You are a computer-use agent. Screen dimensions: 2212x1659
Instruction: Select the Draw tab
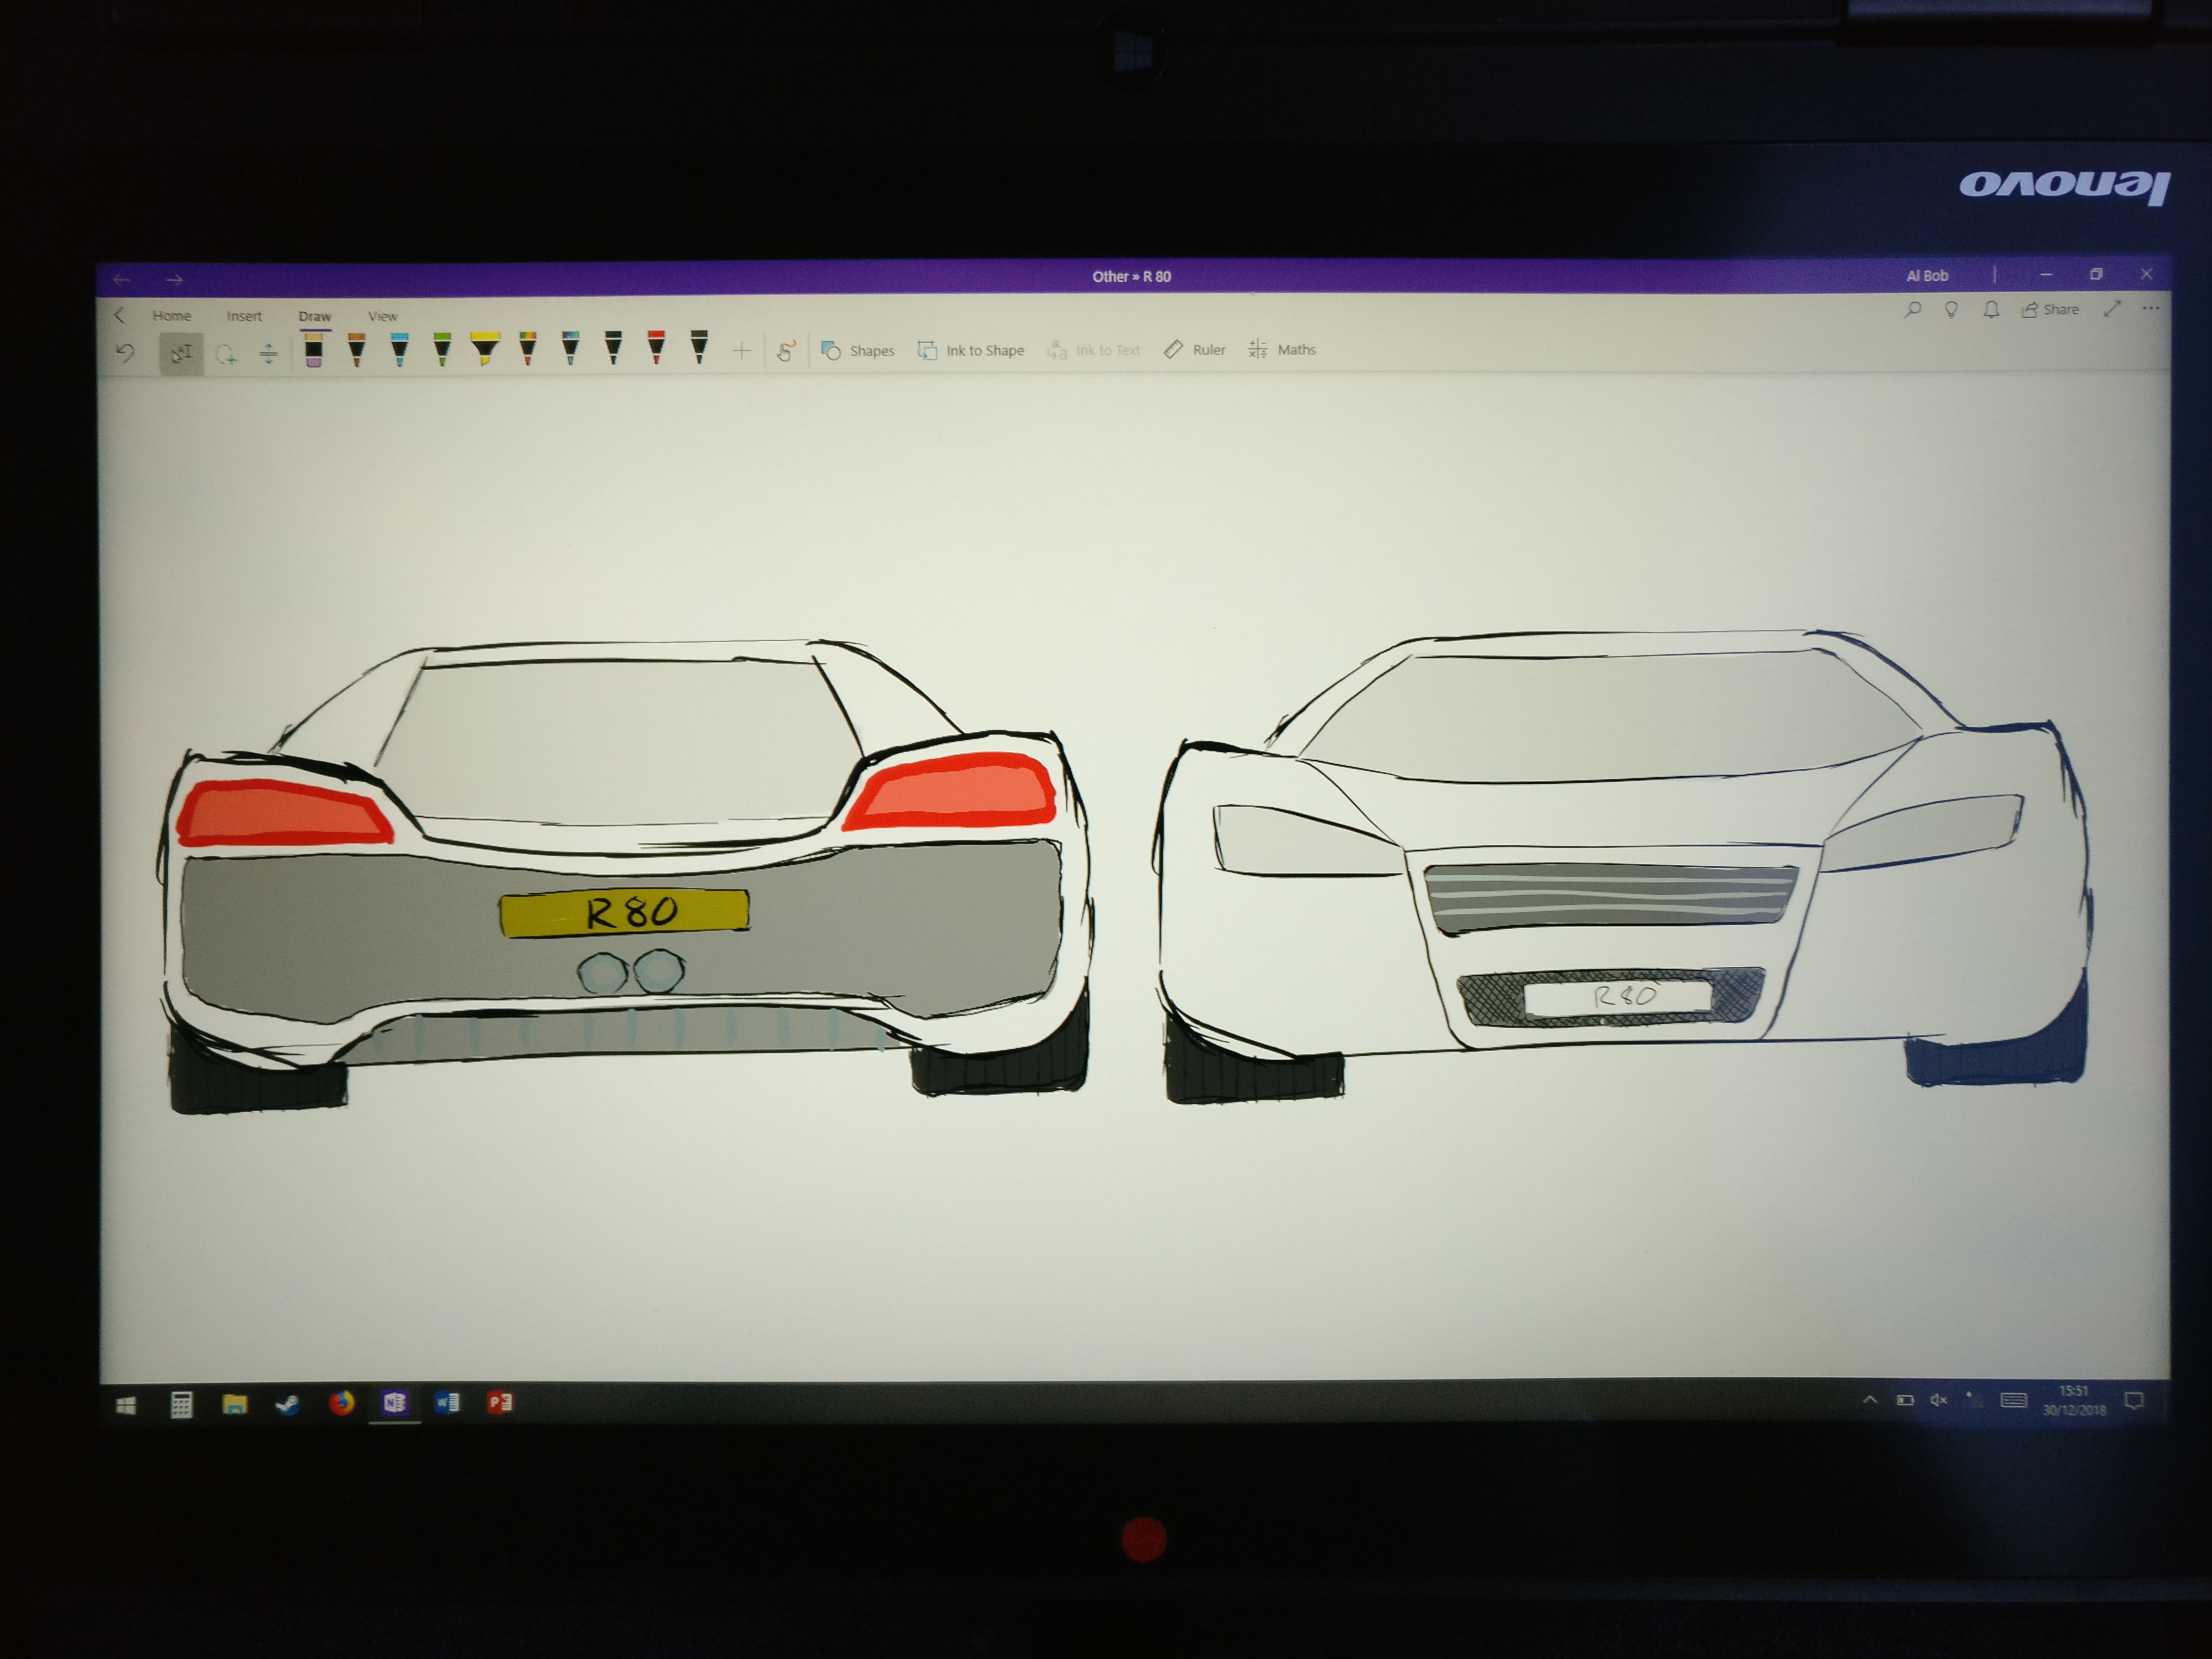[x=314, y=316]
